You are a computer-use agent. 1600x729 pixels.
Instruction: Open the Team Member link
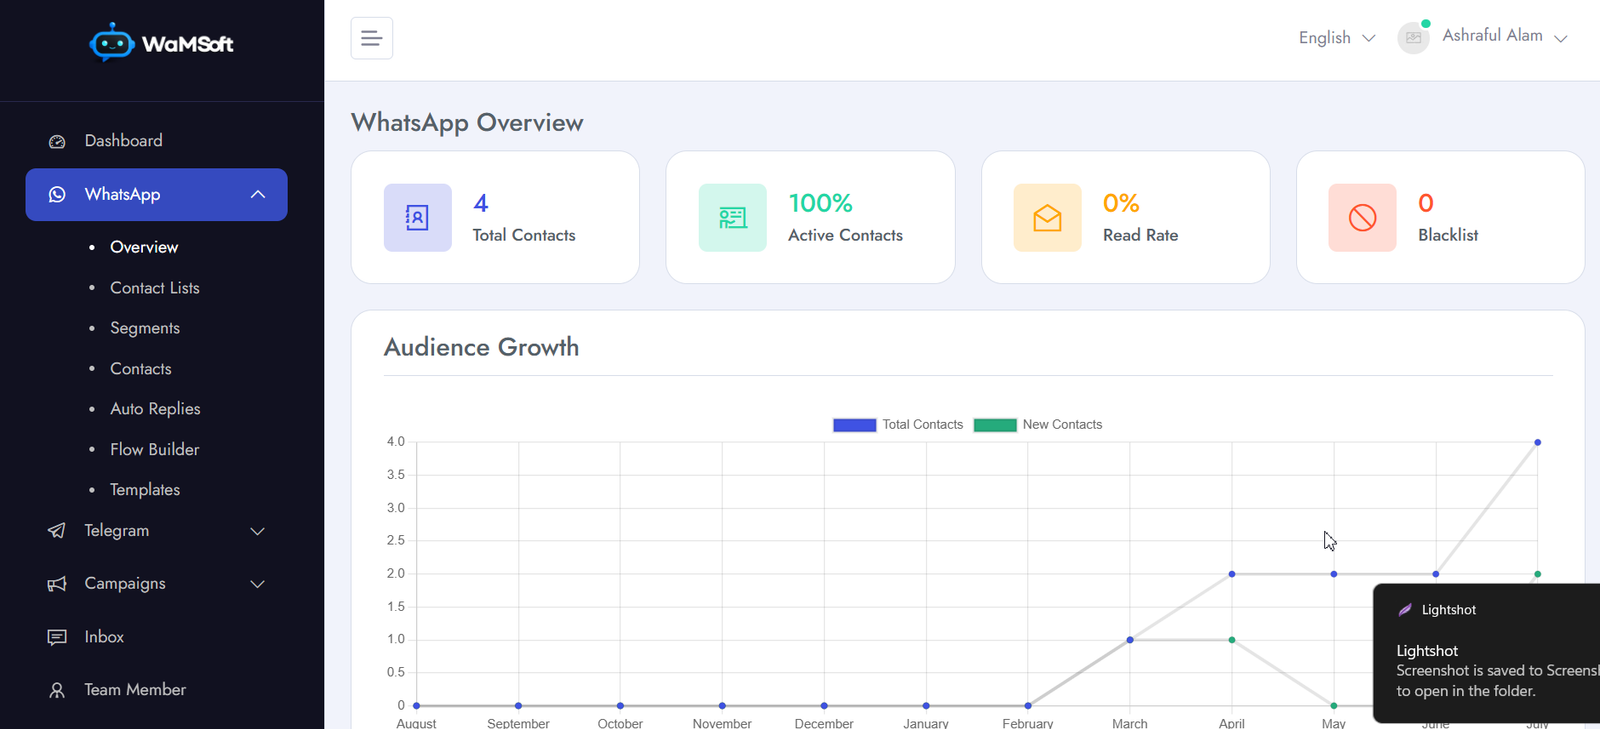(x=135, y=690)
